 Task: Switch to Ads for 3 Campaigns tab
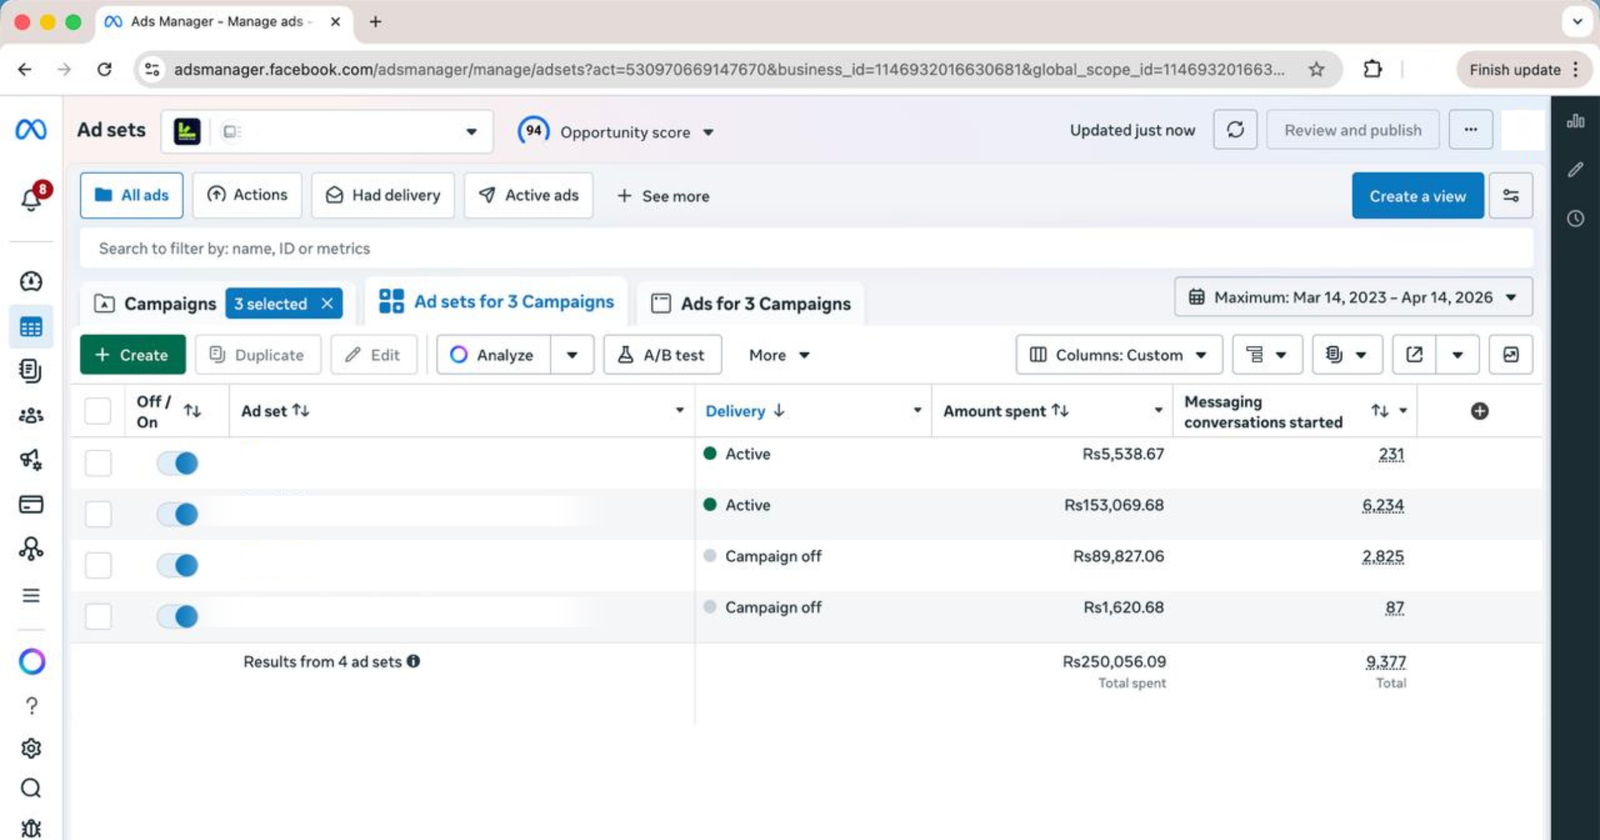click(751, 304)
